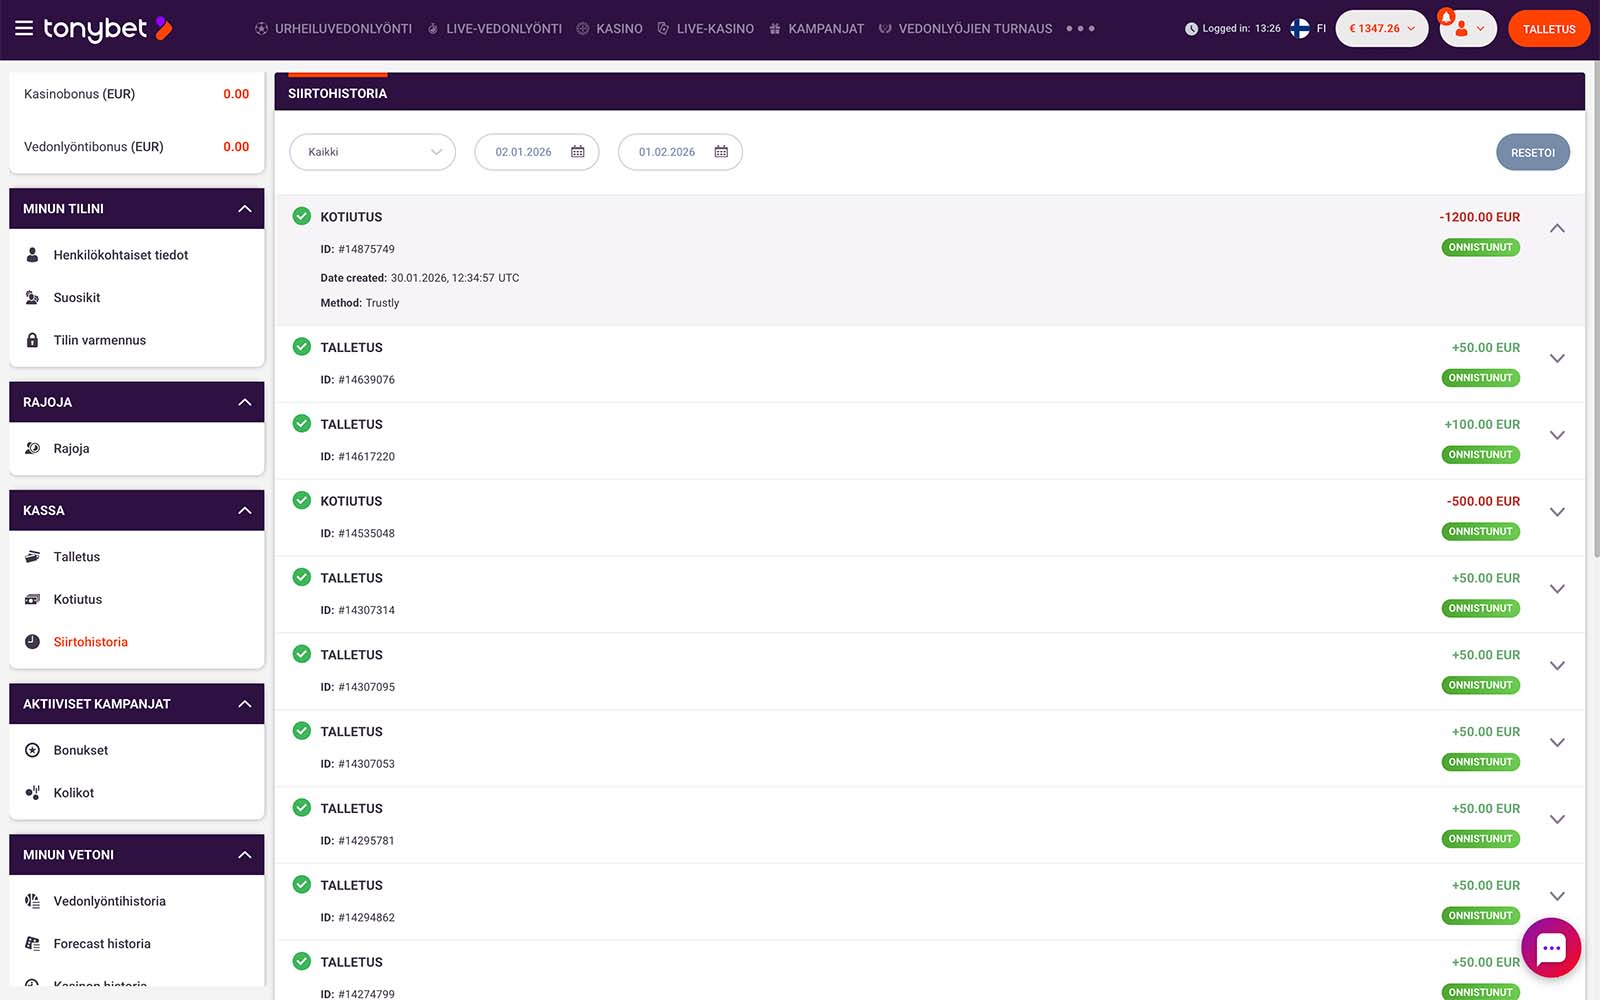Open Vedonlyöjien turnaus page

(x=965, y=29)
